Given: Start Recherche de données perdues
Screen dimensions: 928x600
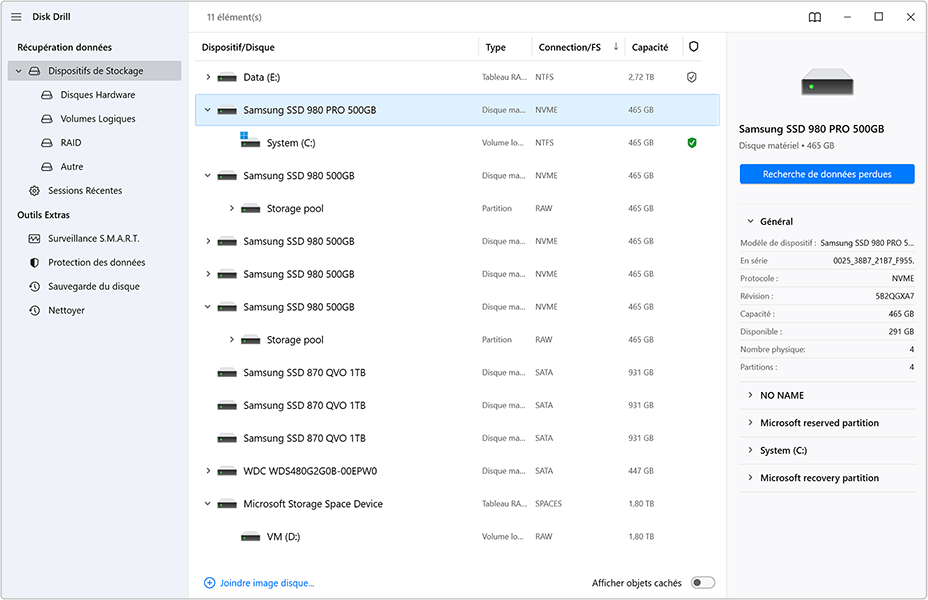Looking at the screenshot, I should (x=827, y=174).
